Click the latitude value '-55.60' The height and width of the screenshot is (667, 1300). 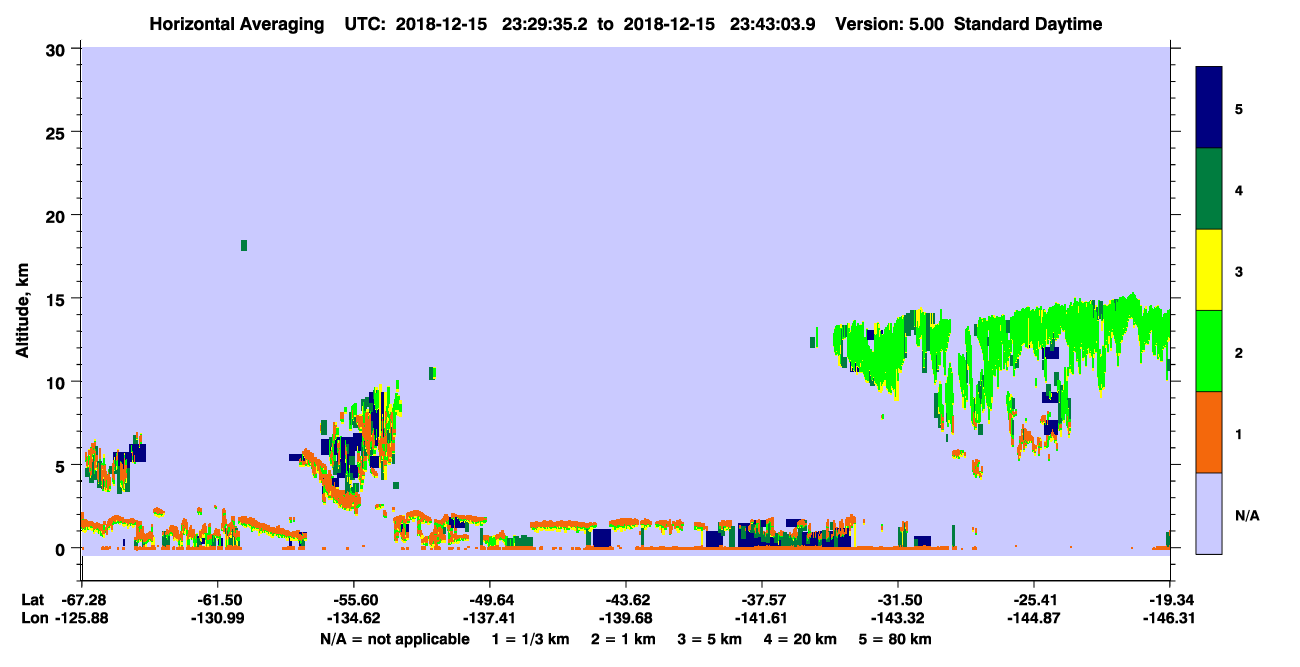click(x=353, y=600)
